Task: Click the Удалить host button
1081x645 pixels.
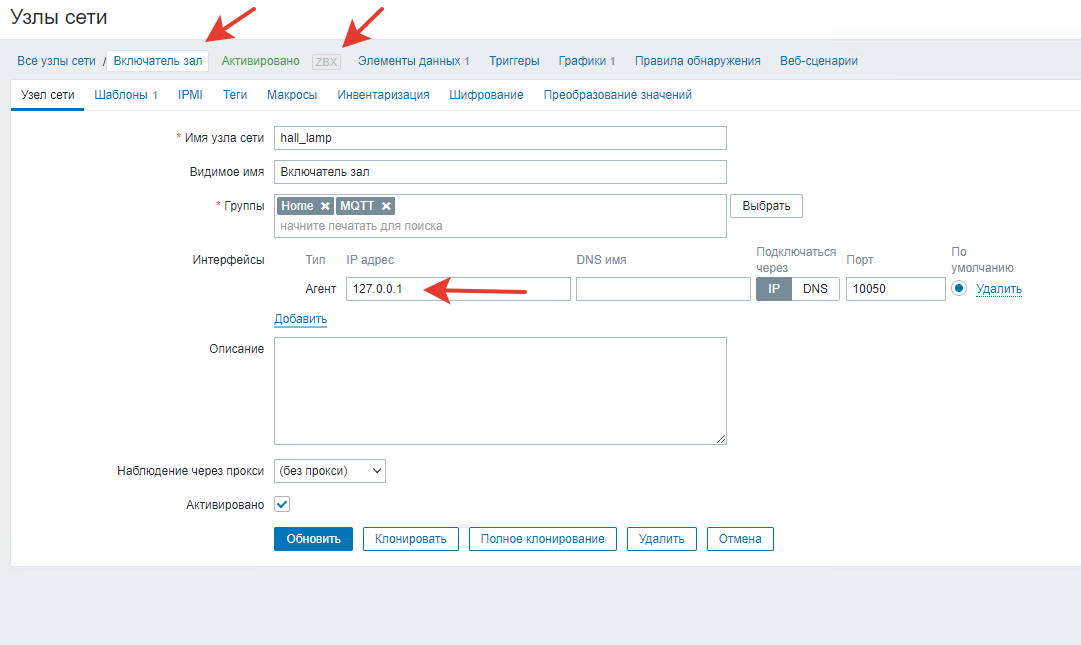Action: click(x=662, y=539)
